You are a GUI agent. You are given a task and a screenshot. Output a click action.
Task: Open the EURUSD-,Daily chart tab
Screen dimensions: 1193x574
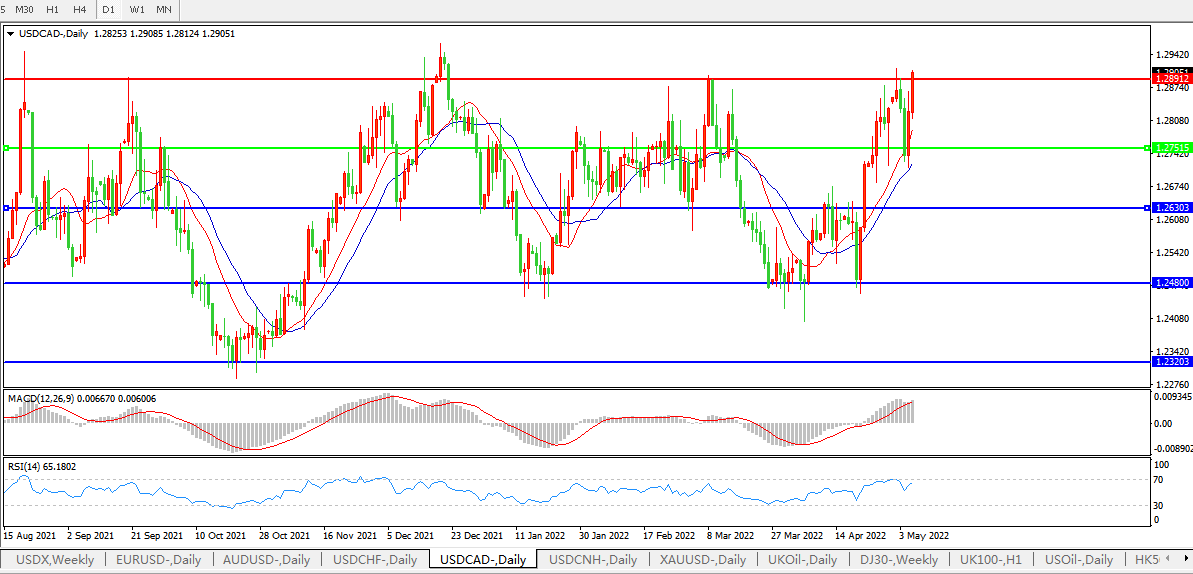[x=158, y=560]
